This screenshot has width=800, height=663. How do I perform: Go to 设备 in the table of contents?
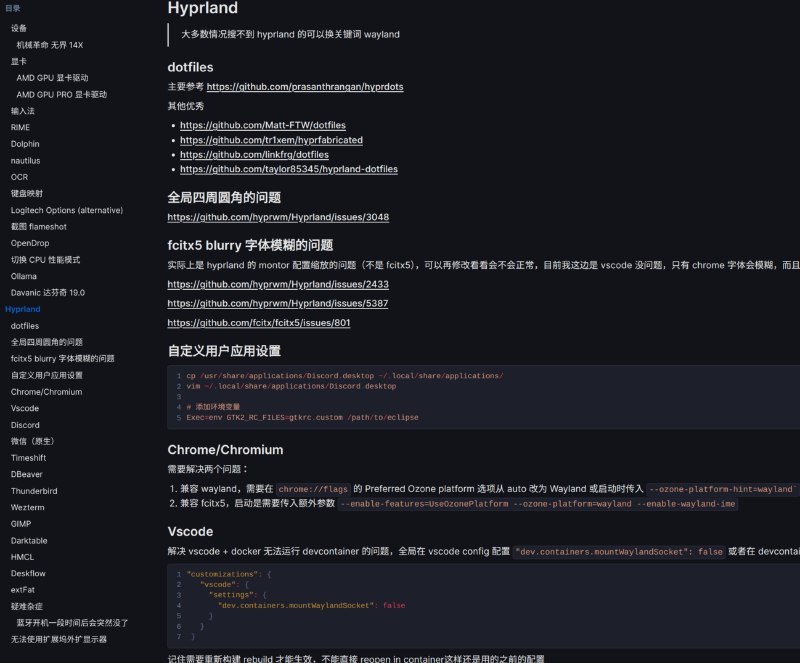pos(19,28)
